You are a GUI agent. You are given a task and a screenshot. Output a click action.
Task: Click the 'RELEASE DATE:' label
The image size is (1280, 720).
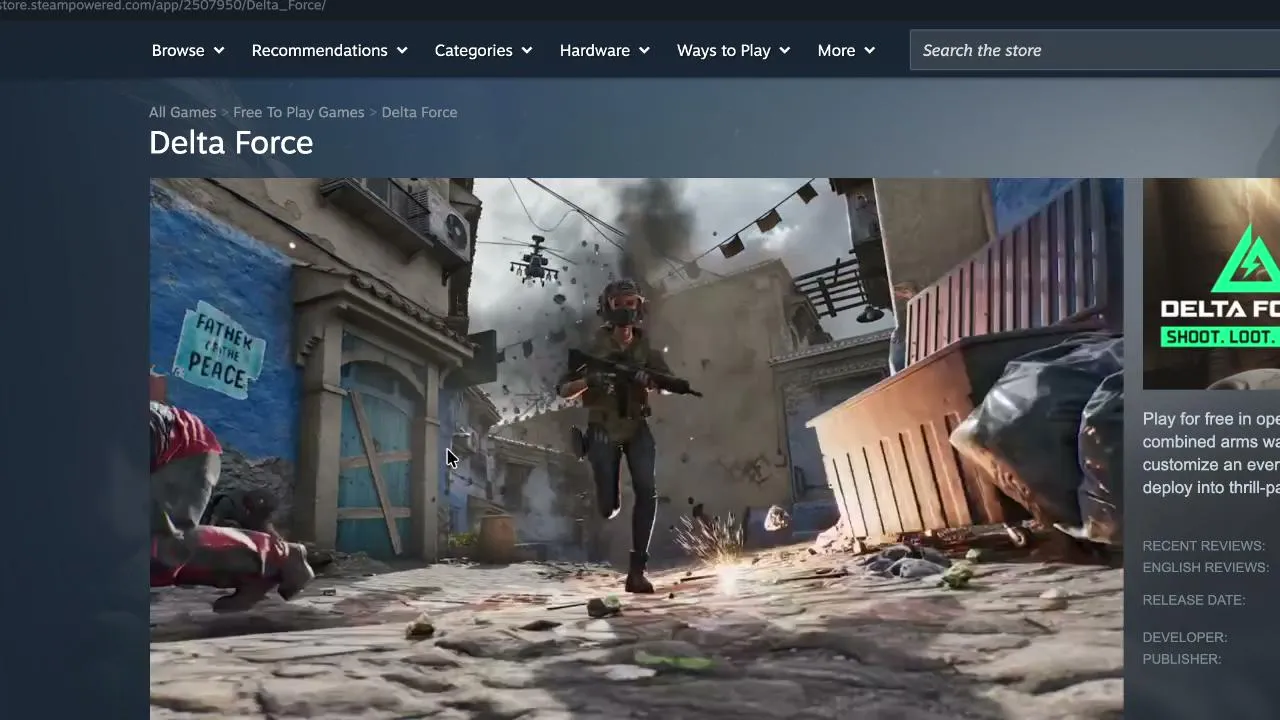pyautogui.click(x=1194, y=600)
